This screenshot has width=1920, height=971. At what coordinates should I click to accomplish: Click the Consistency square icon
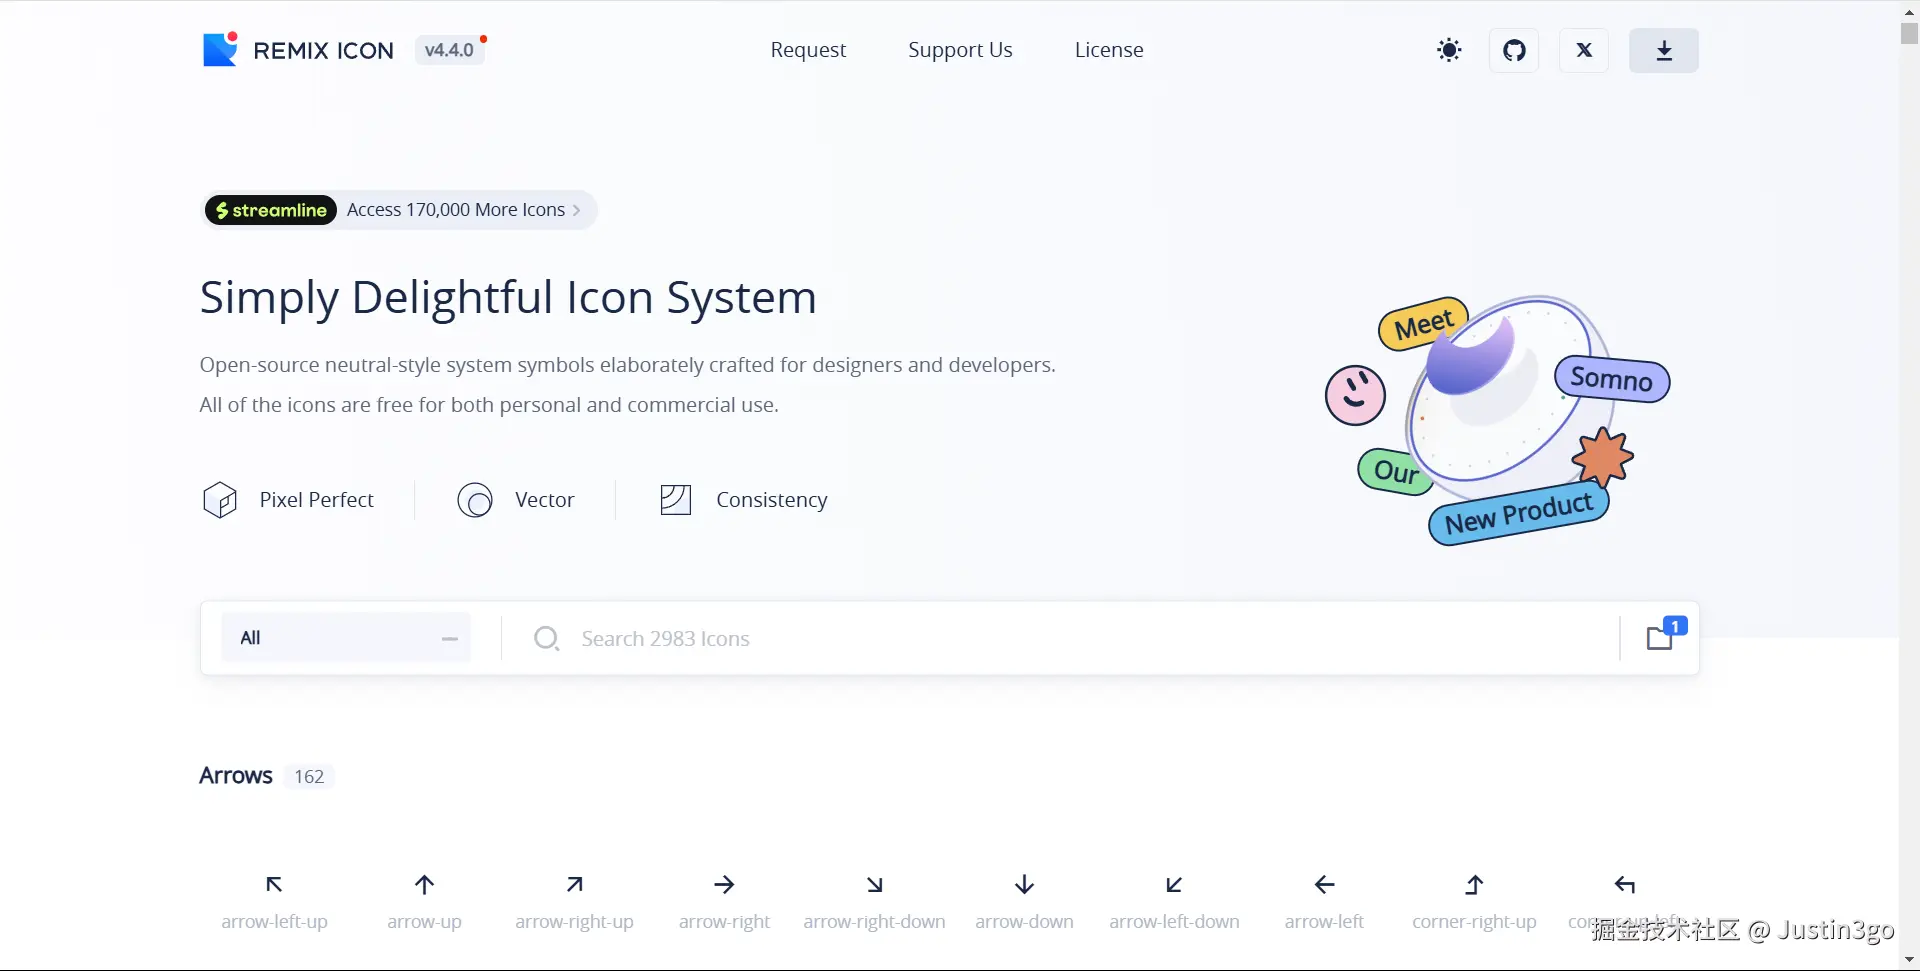(x=676, y=499)
